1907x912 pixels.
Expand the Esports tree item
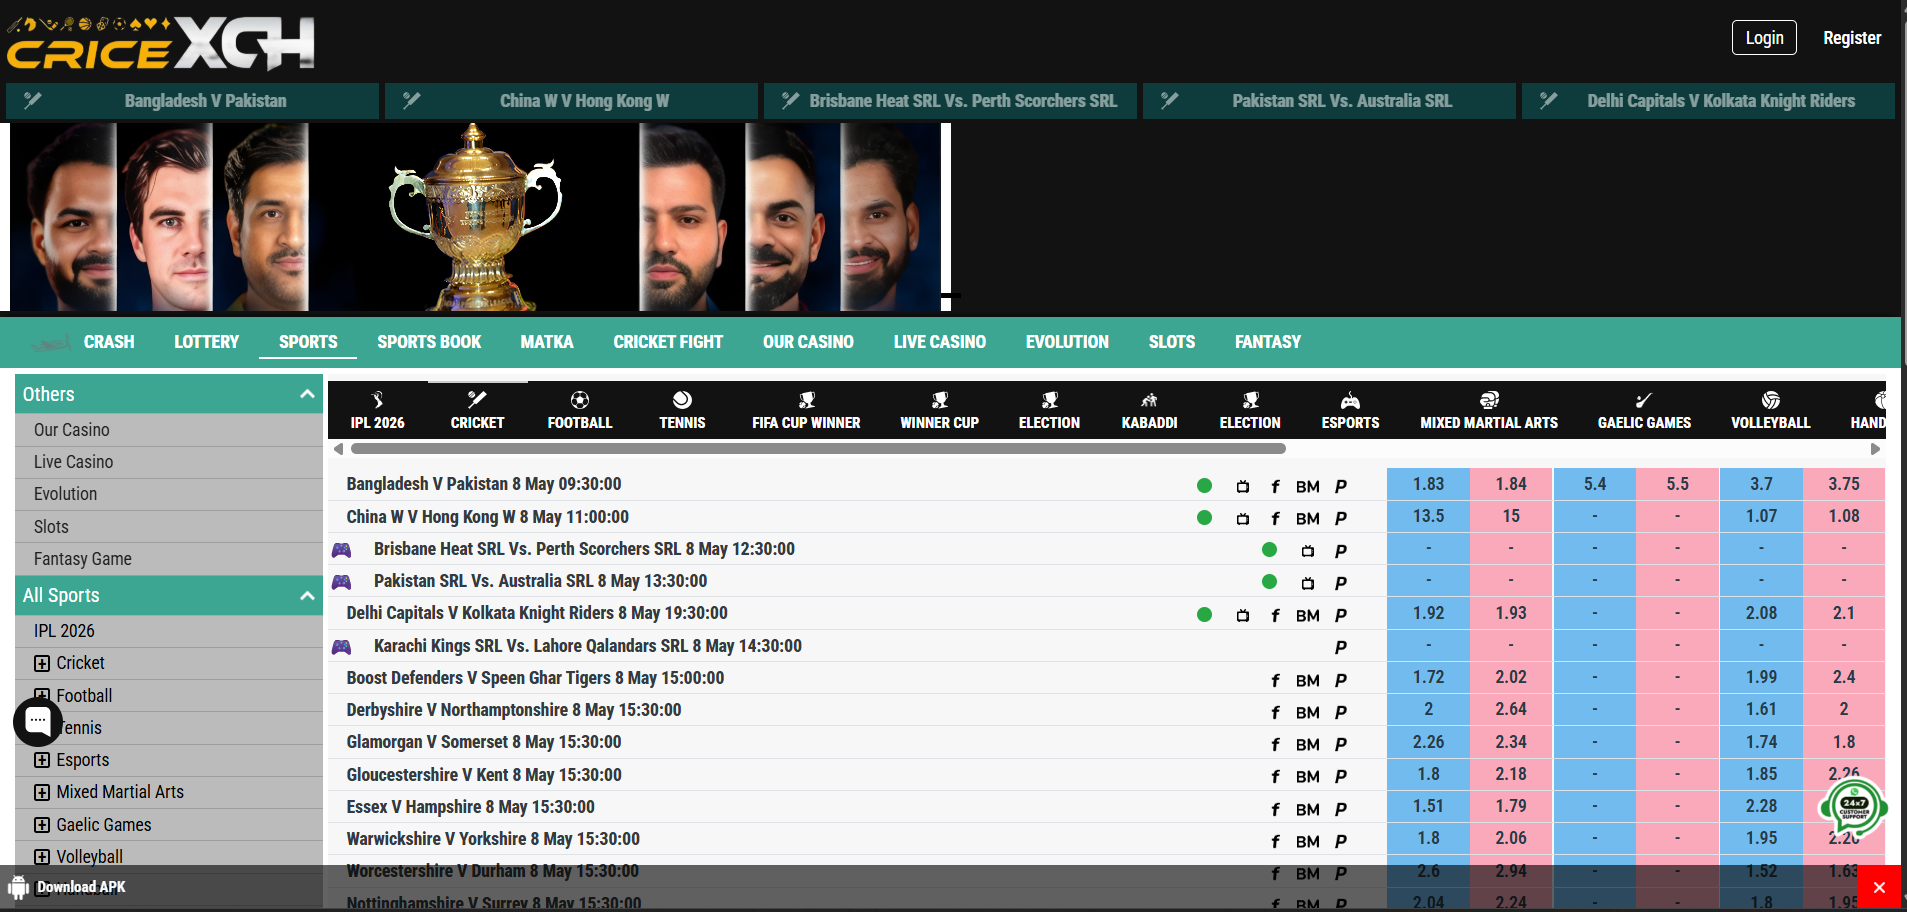coord(42,760)
